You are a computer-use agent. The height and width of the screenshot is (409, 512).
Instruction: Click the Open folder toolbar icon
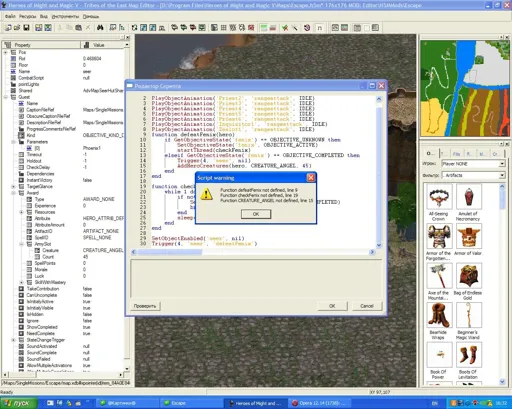point(17,28)
